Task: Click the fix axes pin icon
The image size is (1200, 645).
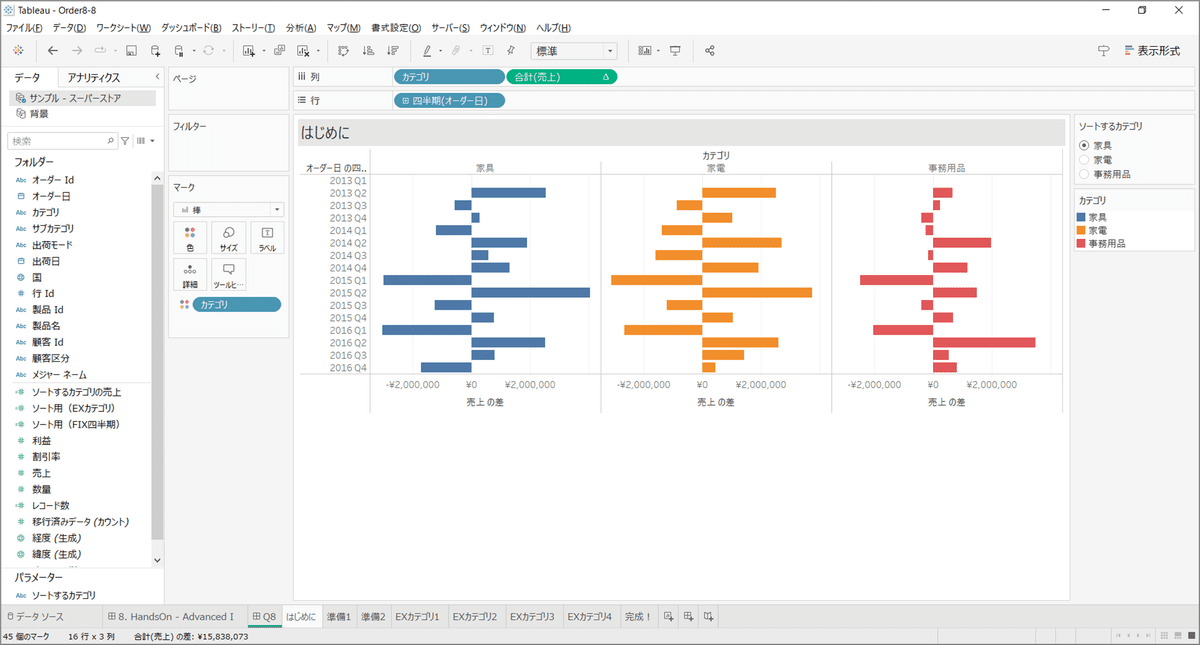Action: click(x=511, y=50)
